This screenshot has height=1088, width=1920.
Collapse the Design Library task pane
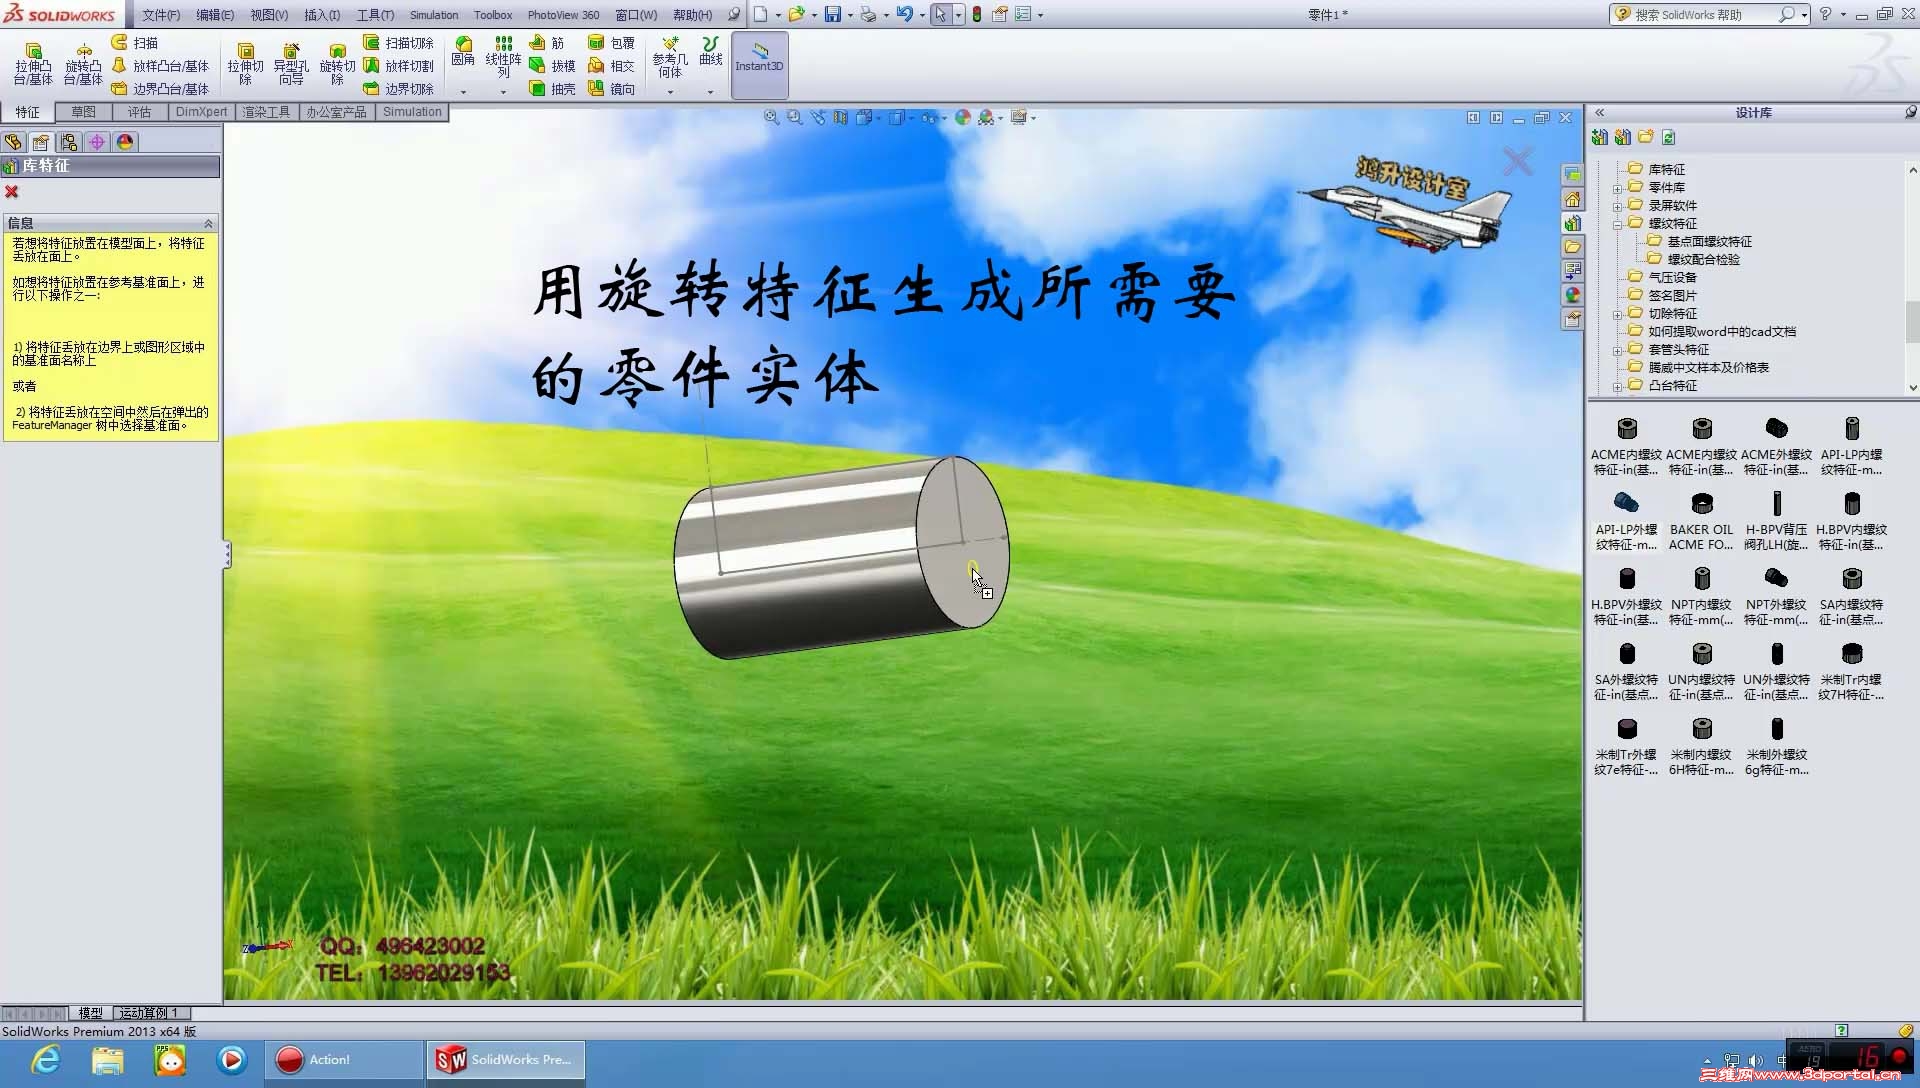click(1600, 113)
